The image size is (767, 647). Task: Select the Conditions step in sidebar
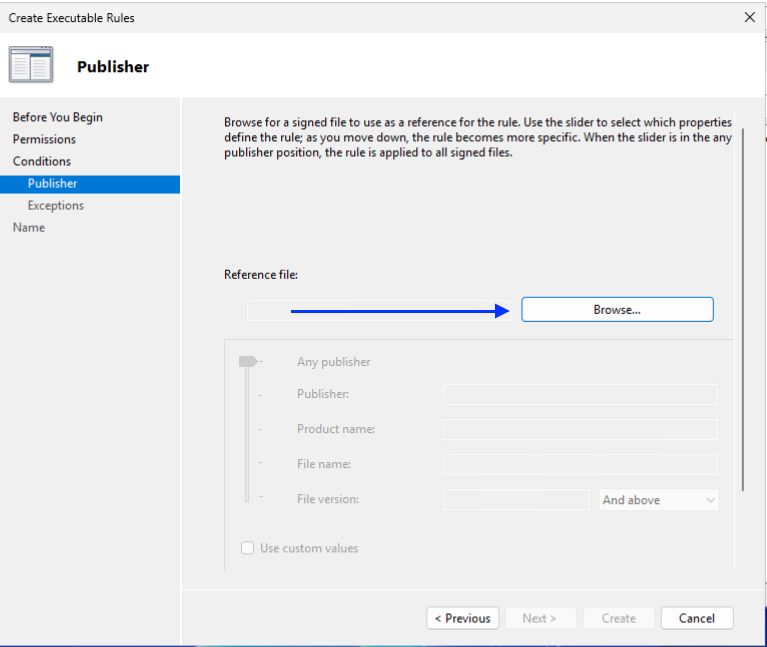[42, 161]
